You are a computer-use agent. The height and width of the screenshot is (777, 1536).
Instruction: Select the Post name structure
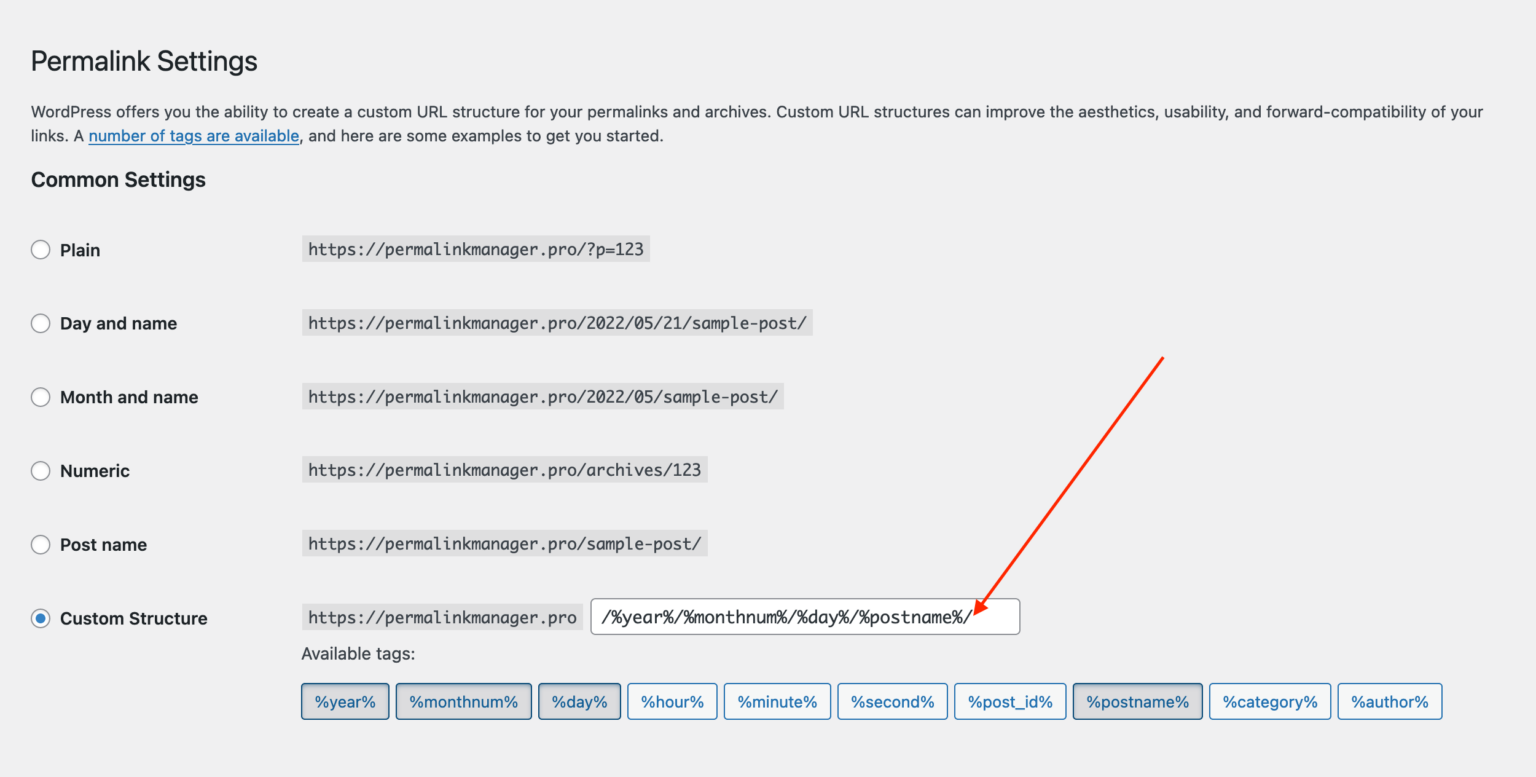click(40, 544)
